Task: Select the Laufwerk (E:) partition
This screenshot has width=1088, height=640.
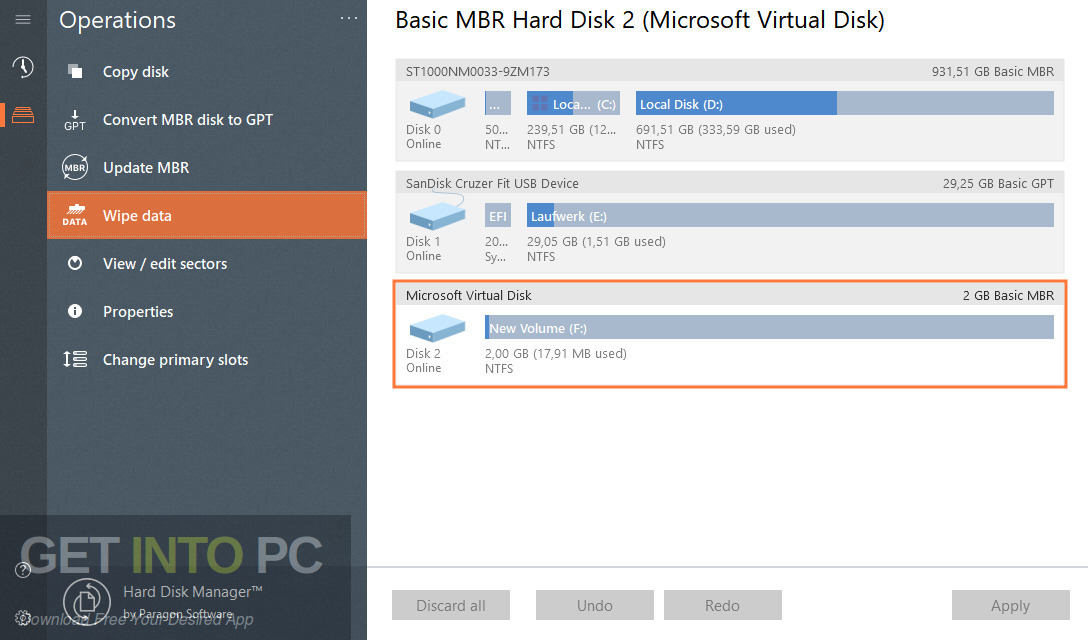Action: click(x=790, y=215)
